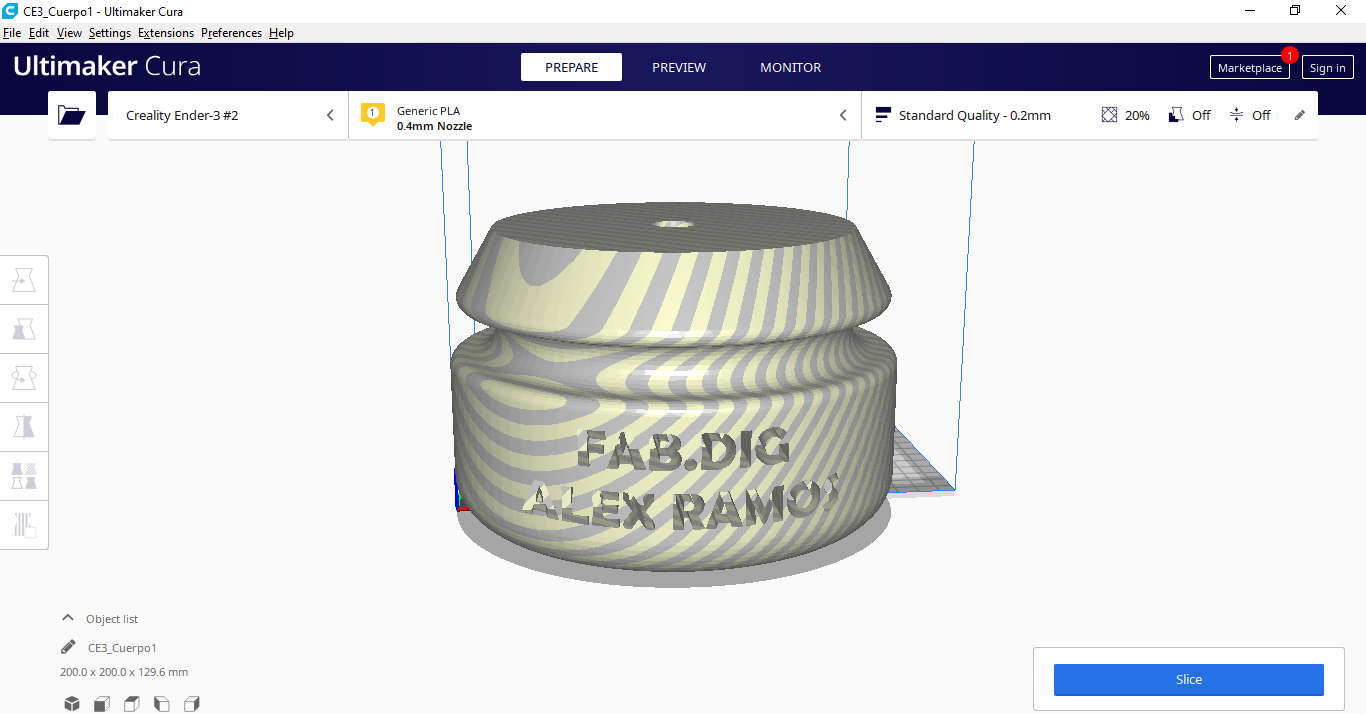
Task: Select the CE3_Cuerpo1 object in list
Action: (122, 648)
